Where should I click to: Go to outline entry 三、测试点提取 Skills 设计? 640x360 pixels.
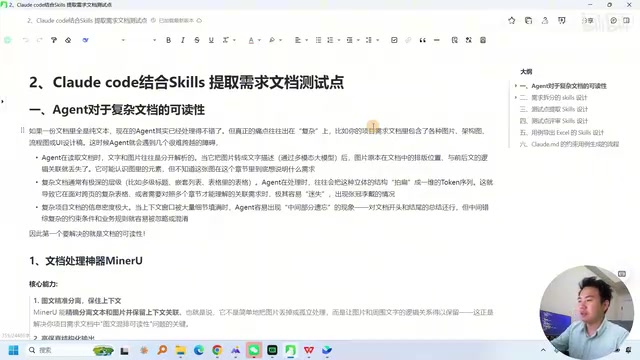pyautogui.click(x=553, y=109)
